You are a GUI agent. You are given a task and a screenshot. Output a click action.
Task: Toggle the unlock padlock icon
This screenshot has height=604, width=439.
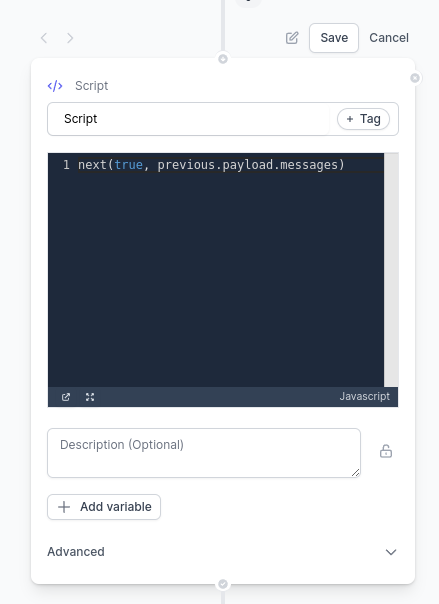[386, 451]
